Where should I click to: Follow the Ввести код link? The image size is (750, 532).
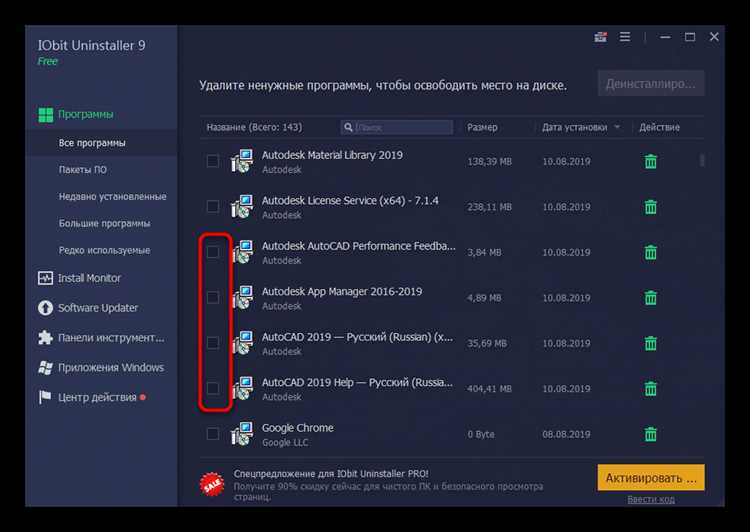tap(651, 499)
